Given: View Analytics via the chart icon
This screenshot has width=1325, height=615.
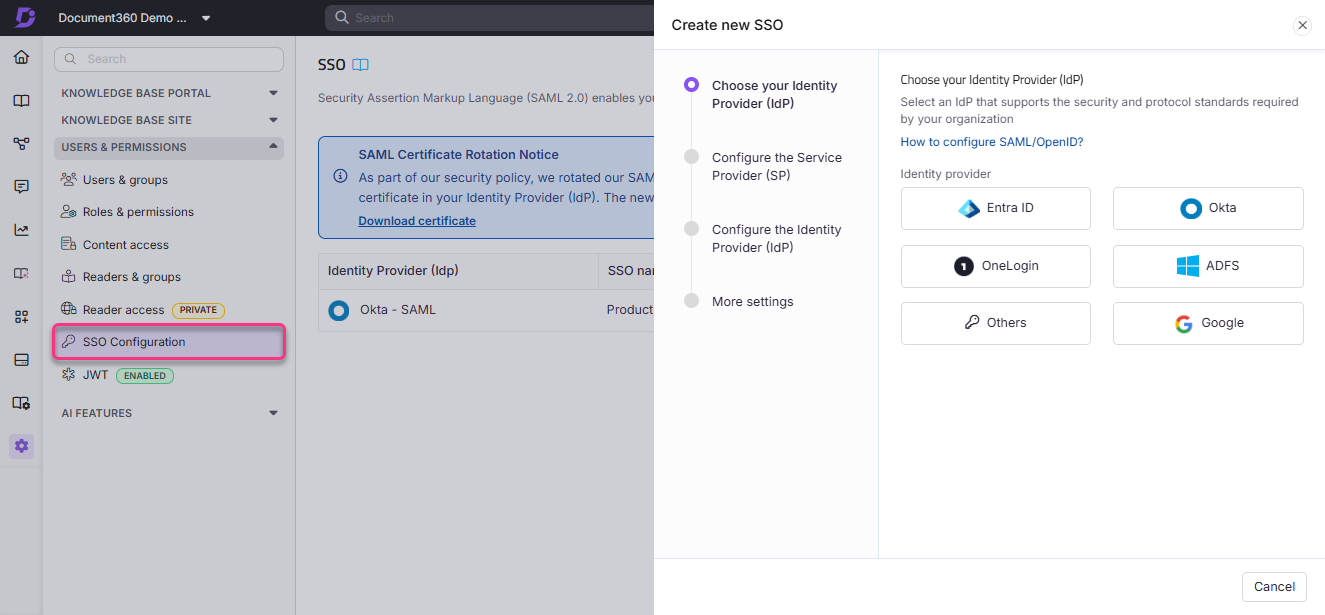Looking at the screenshot, I should pos(21,229).
